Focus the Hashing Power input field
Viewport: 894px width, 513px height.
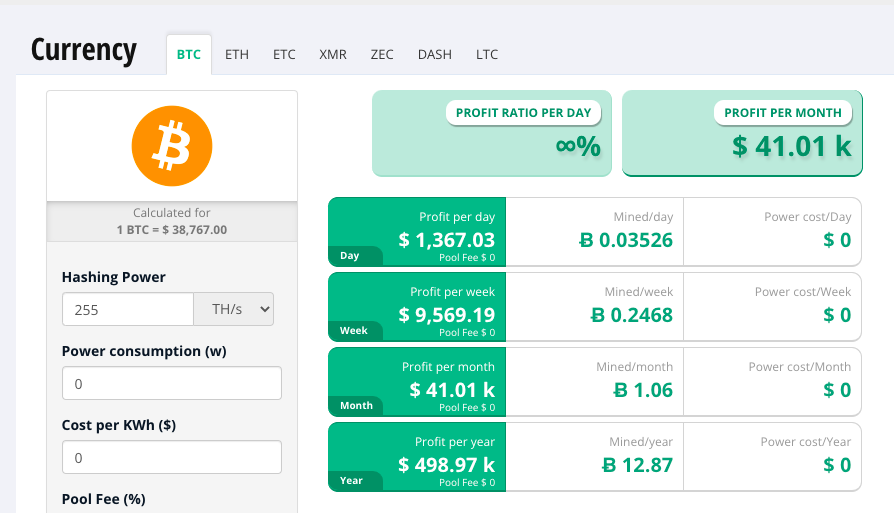(x=128, y=310)
